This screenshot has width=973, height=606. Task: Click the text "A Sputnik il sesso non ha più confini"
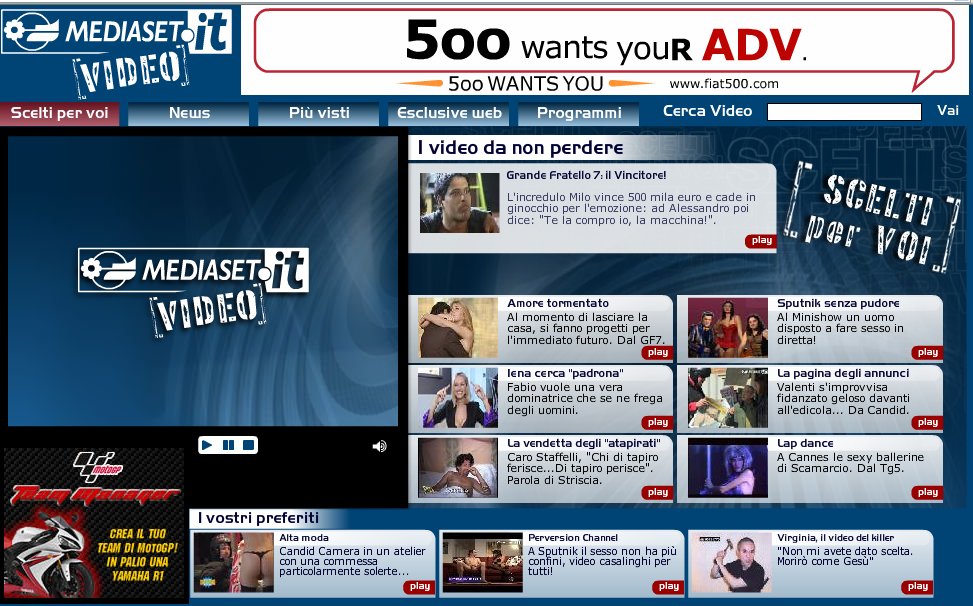pyautogui.click(x=603, y=561)
